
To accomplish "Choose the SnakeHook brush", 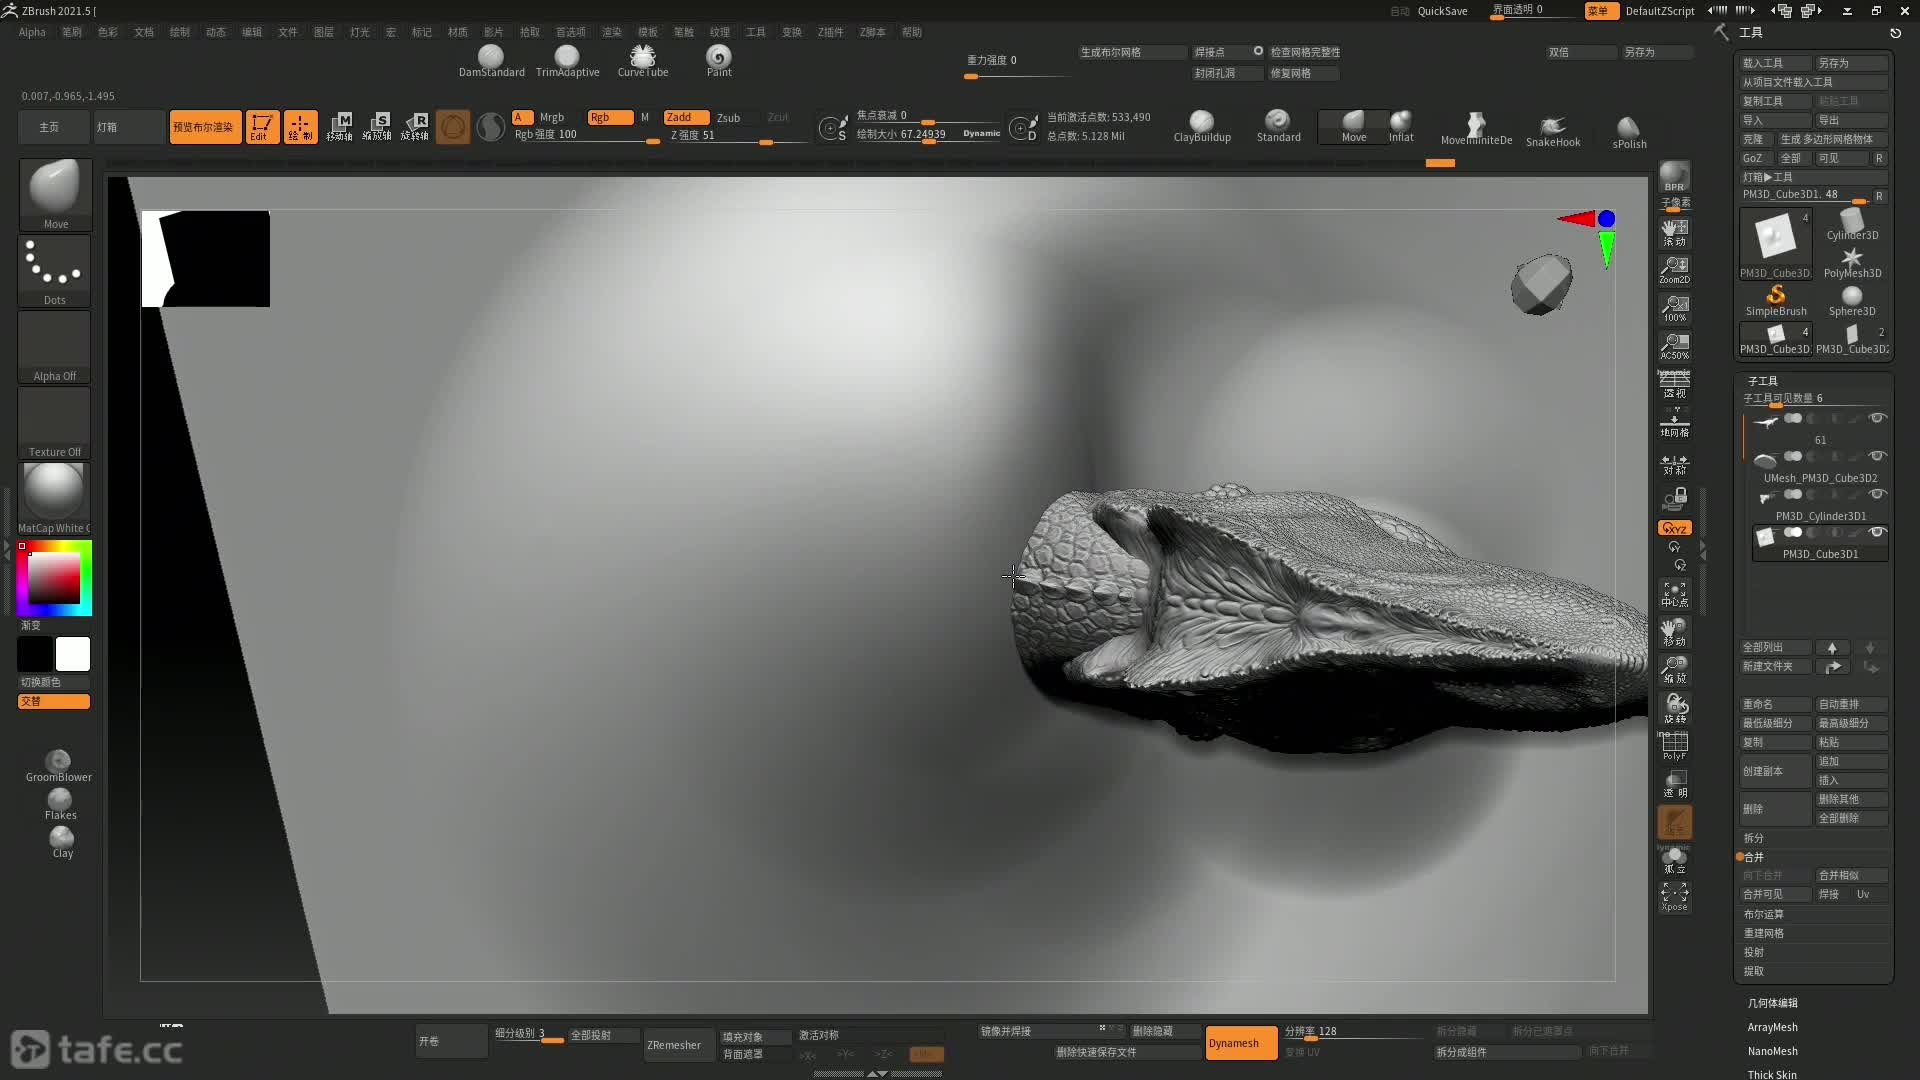I will [x=1553, y=131].
